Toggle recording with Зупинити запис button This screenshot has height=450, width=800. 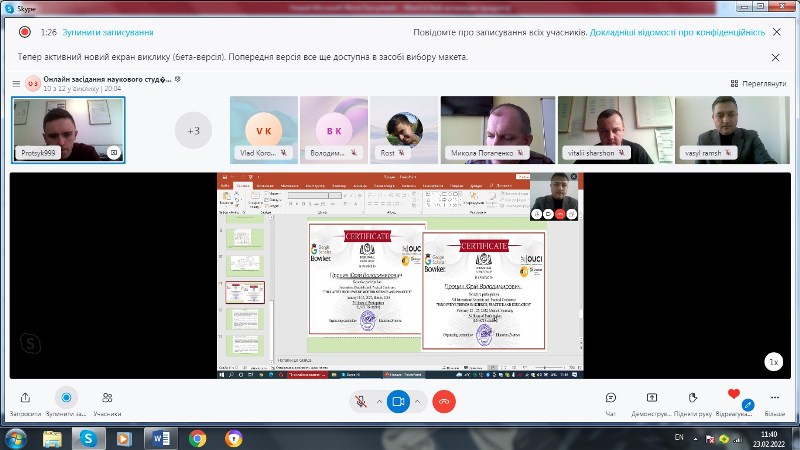coord(66,398)
